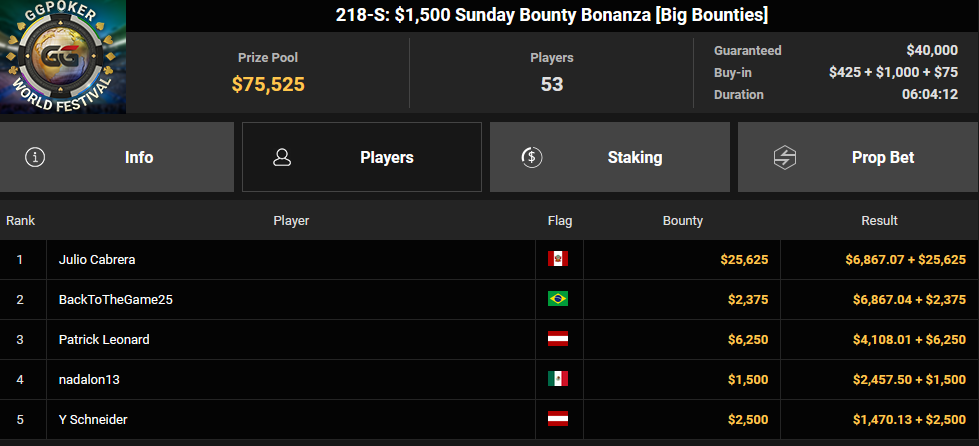
Task: Switch to the Staking tab
Action: point(609,157)
